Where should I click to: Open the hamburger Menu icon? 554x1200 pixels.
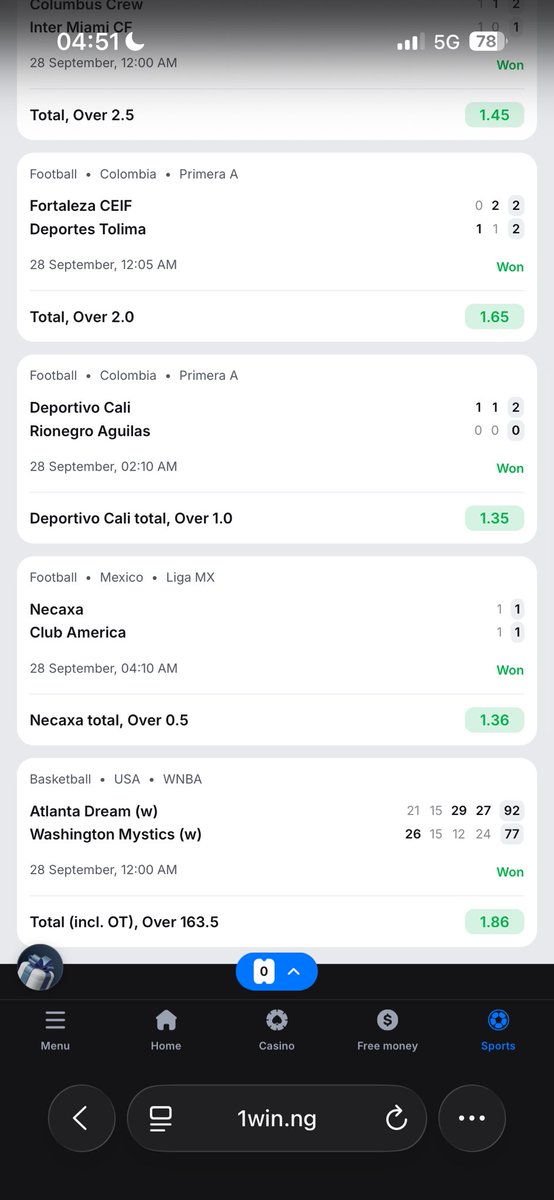tap(55, 1020)
